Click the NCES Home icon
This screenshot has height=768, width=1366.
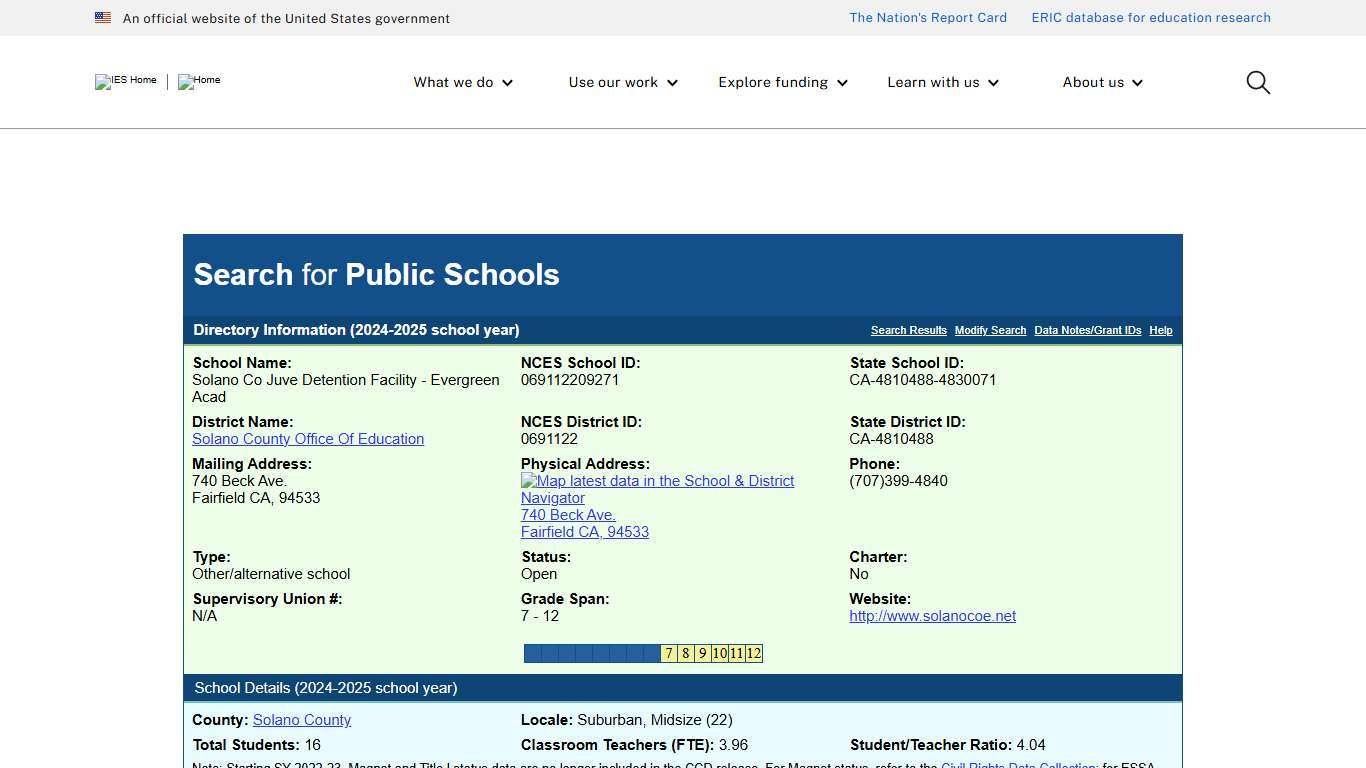[198, 82]
